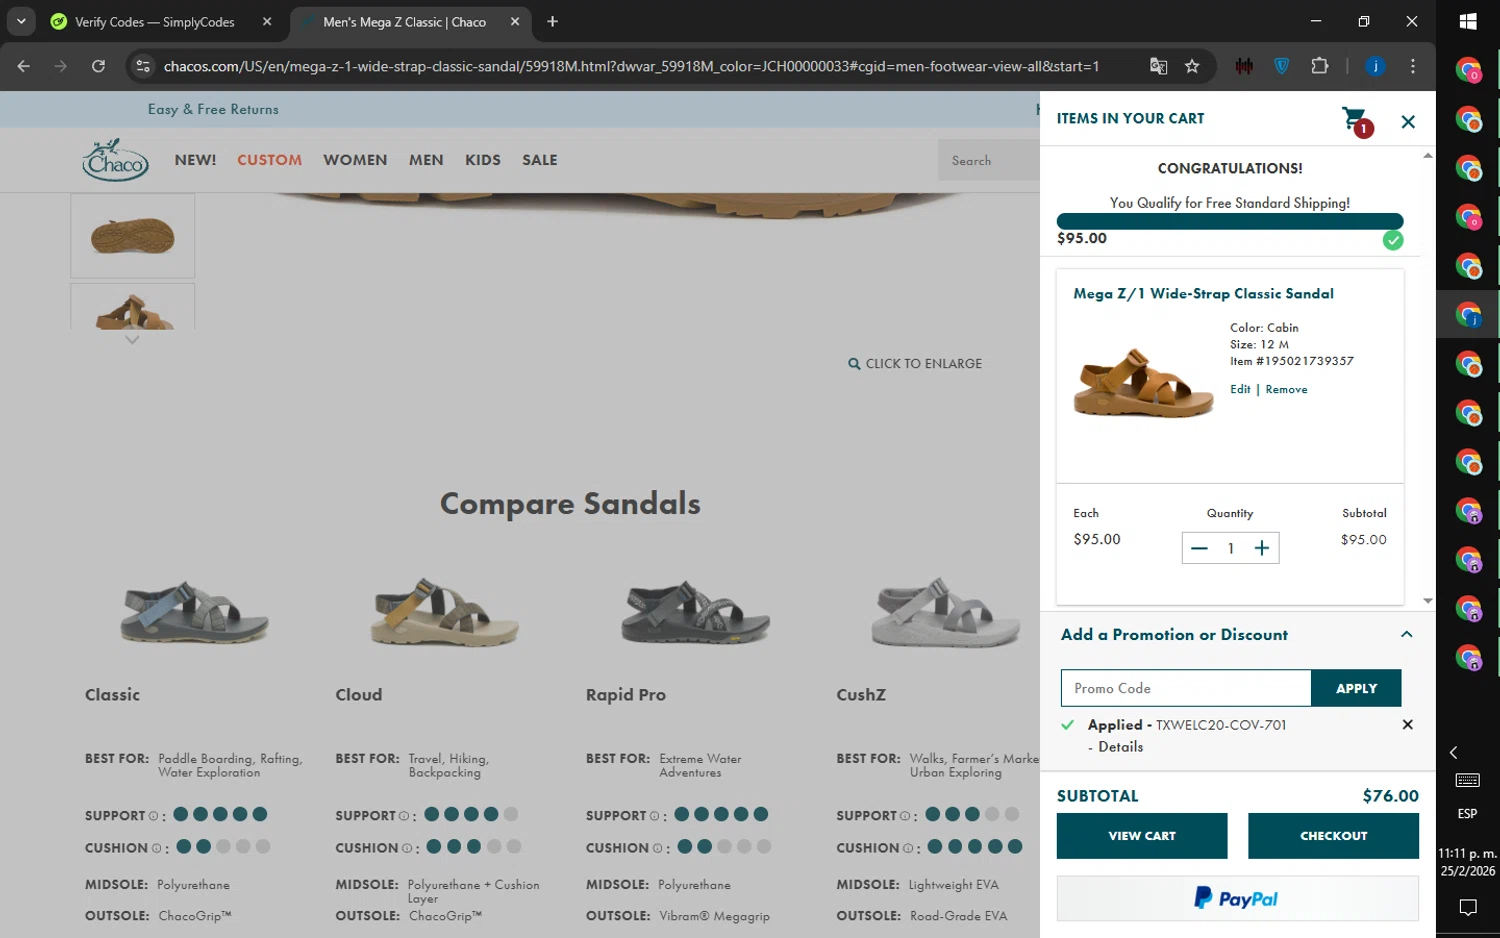This screenshot has width=1500, height=938.
Task: Edit the cart item
Action: [1240, 389]
